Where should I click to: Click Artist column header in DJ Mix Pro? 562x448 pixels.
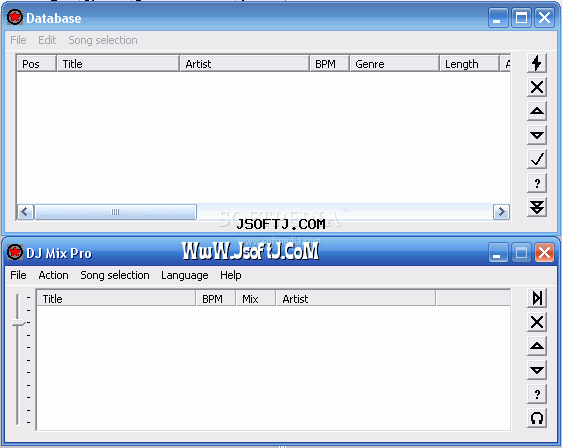click(x=356, y=299)
